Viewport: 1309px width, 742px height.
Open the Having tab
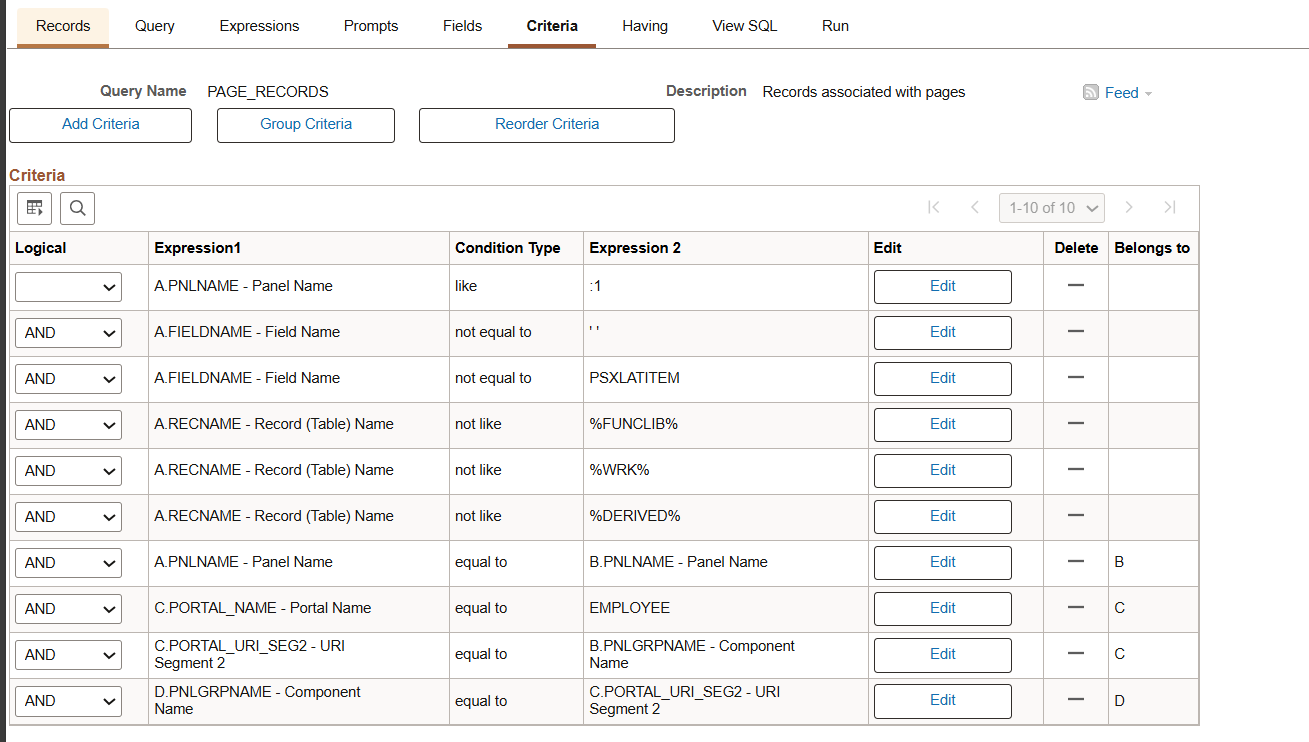tap(645, 26)
